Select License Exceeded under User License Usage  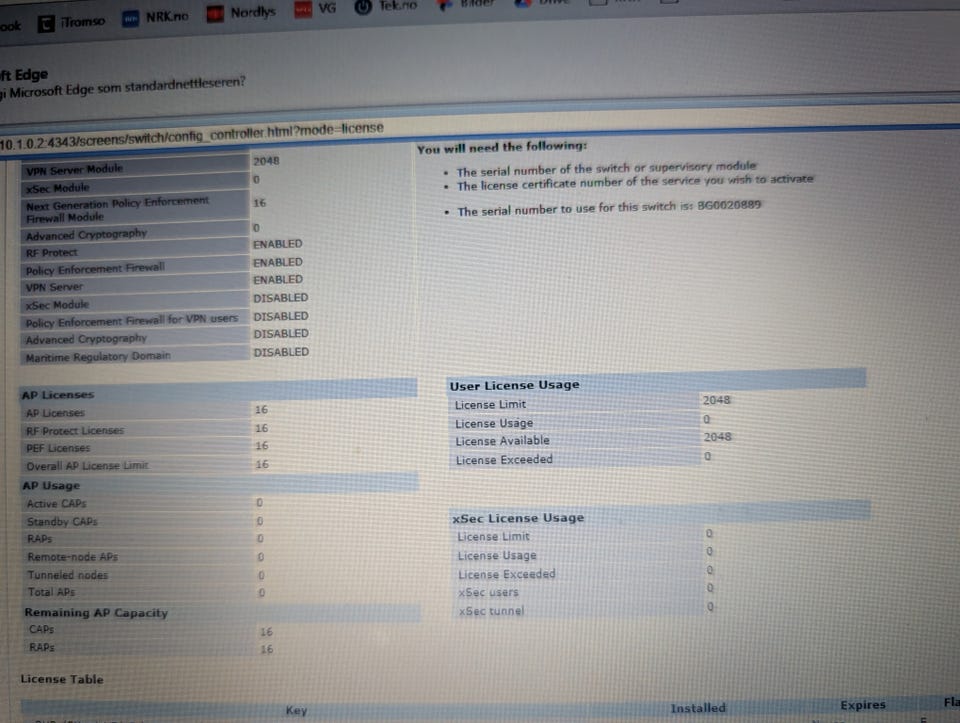[x=504, y=460]
